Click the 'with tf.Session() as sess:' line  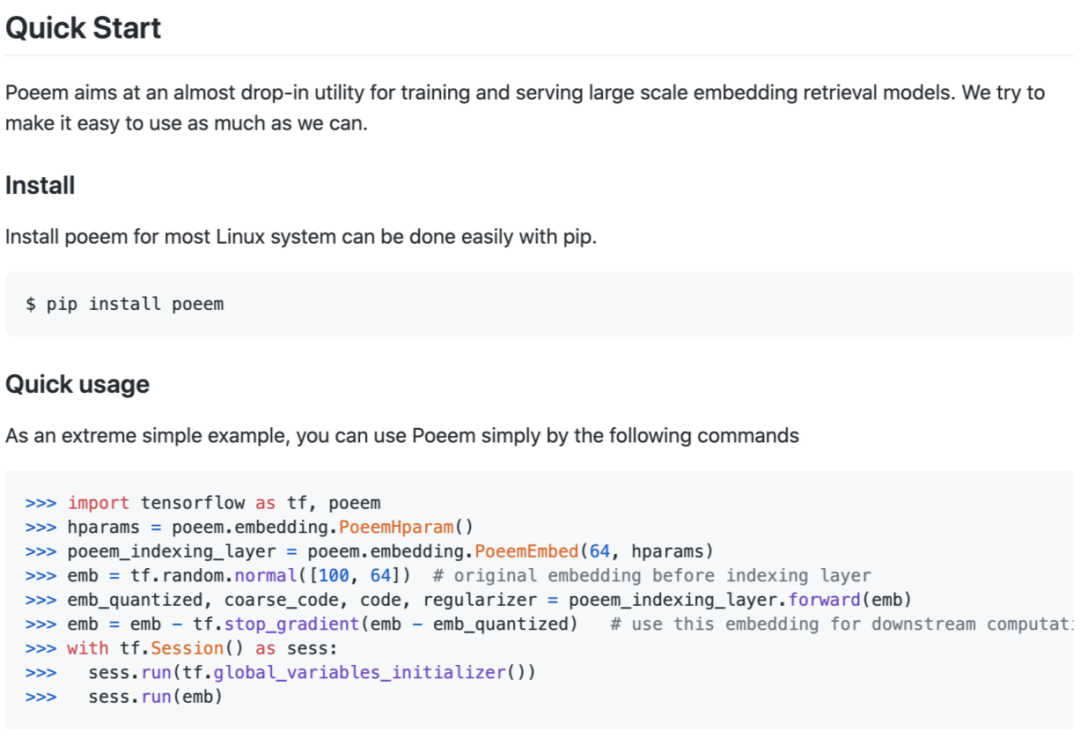click(x=182, y=648)
